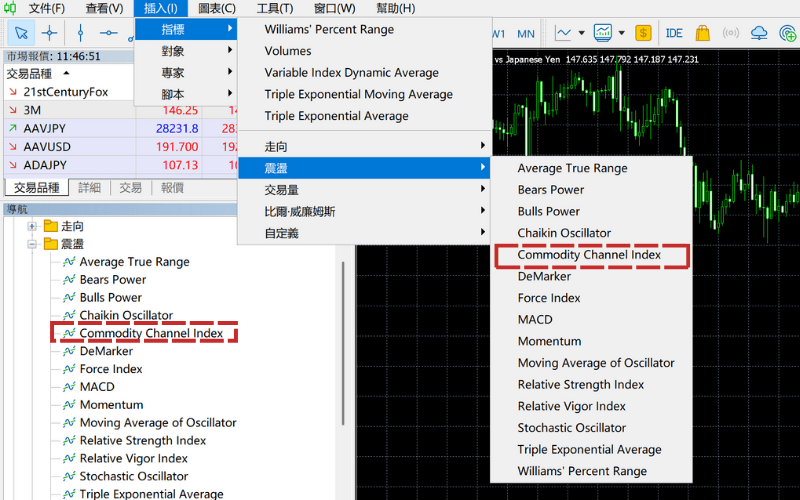Screen dimensions: 800x500
Task: Open the chart type dropdown arrow
Action: pos(581,33)
